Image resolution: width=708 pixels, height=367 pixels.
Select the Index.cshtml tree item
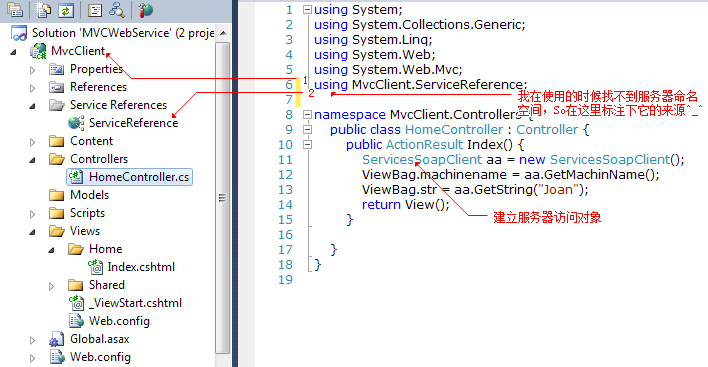tap(141, 267)
